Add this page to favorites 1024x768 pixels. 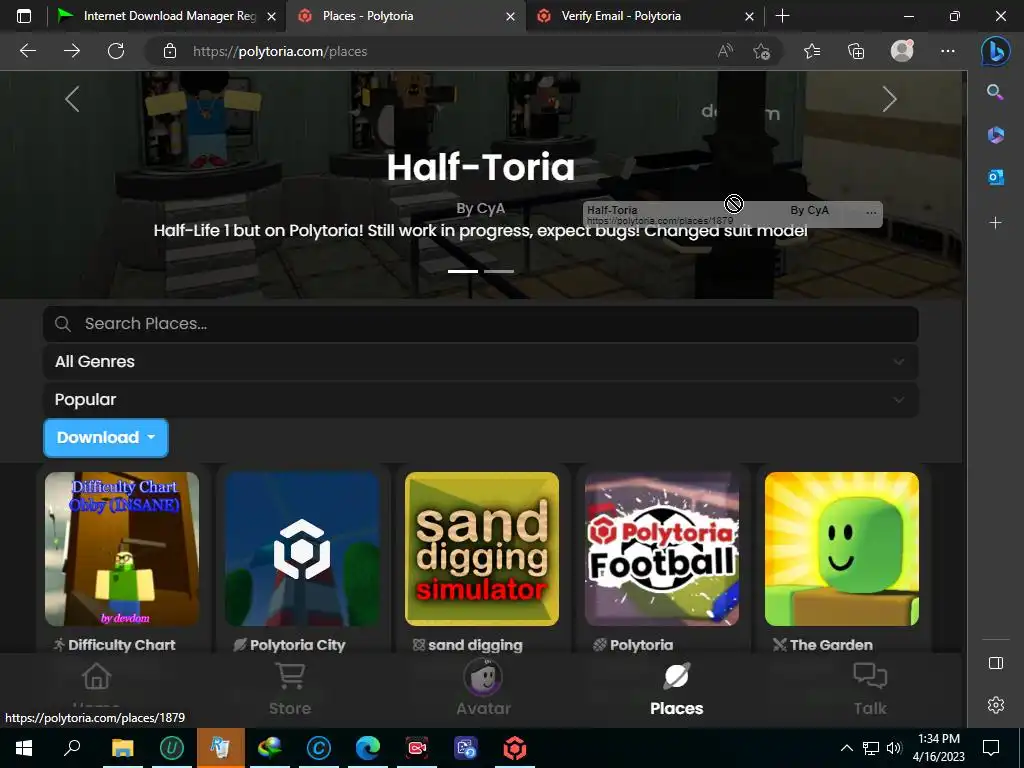pyautogui.click(x=761, y=51)
